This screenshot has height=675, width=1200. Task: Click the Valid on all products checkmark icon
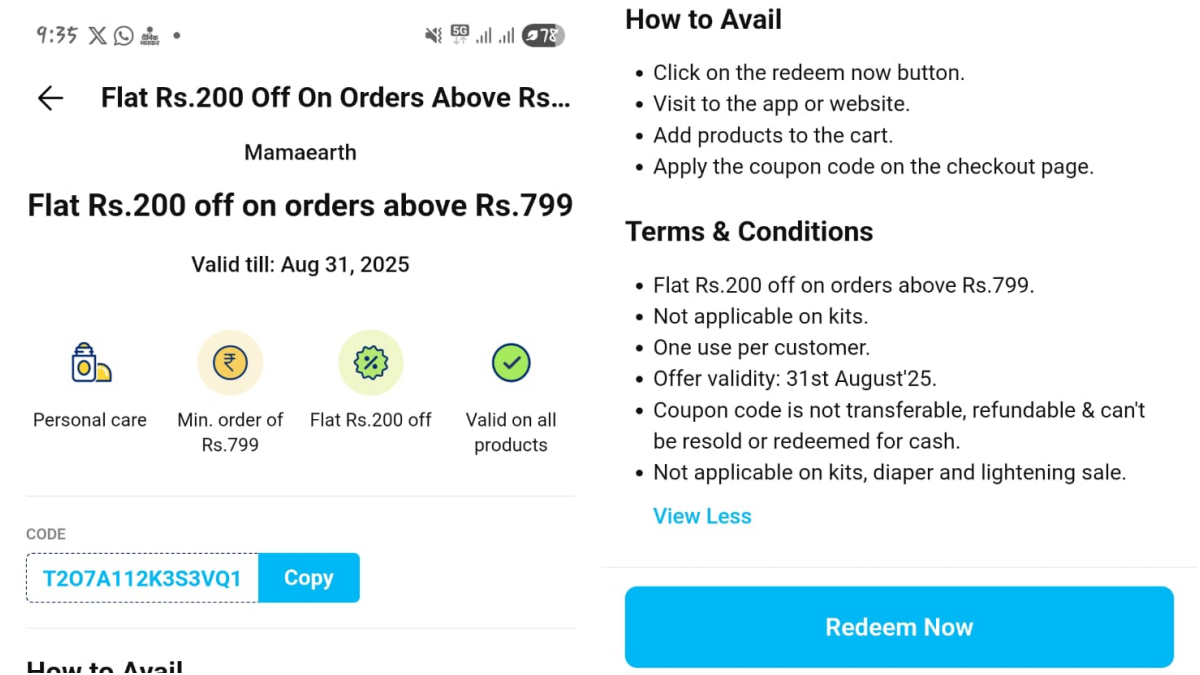510,362
